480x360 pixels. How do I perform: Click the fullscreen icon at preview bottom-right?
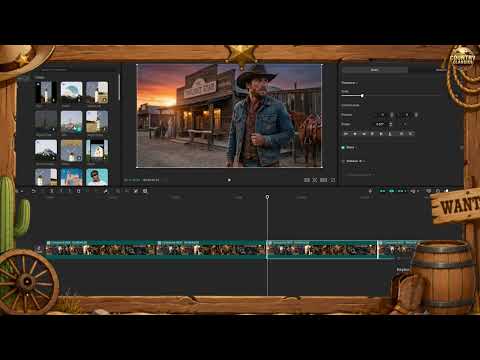click(x=333, y=180)
